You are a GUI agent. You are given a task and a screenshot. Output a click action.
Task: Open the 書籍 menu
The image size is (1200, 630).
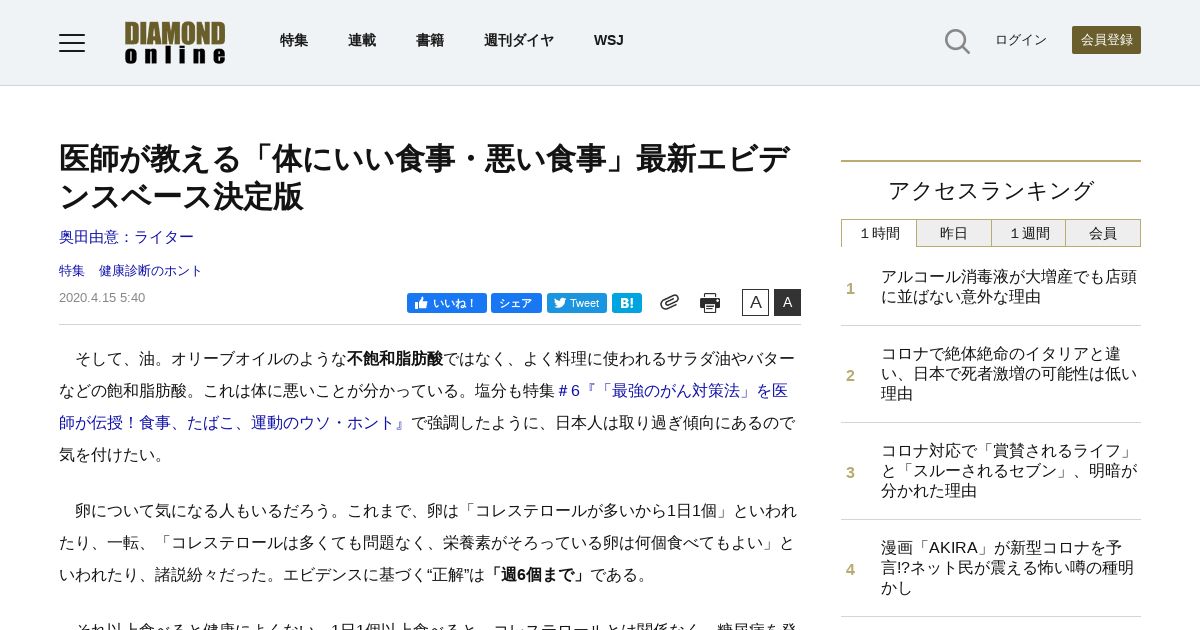pos(430,40)
